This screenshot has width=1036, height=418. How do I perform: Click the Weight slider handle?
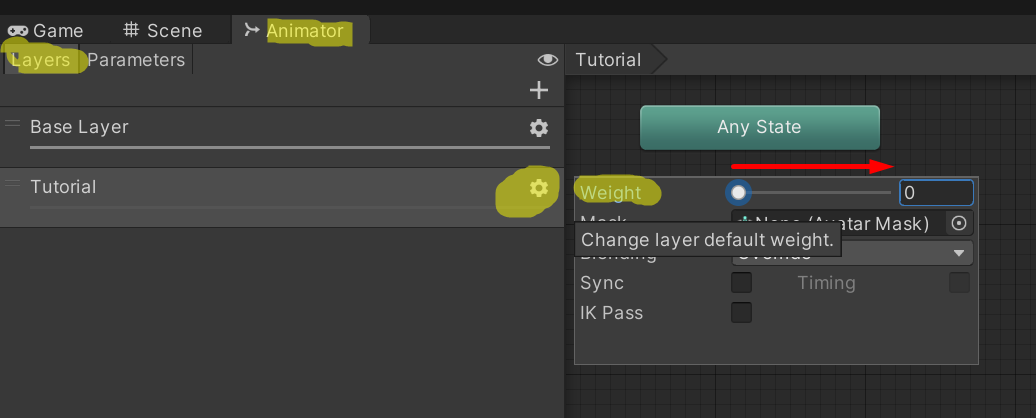pos(738,193)
